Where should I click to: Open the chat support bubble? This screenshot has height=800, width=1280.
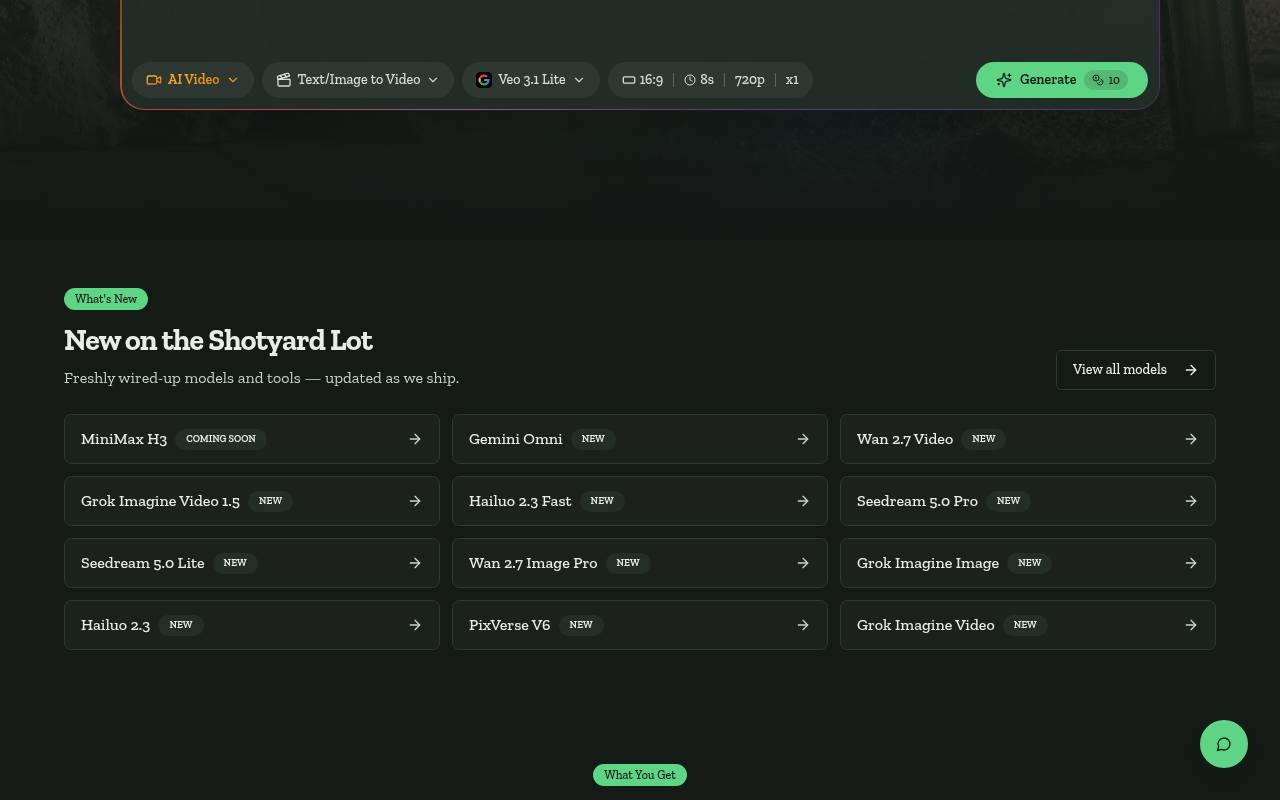1224,744
